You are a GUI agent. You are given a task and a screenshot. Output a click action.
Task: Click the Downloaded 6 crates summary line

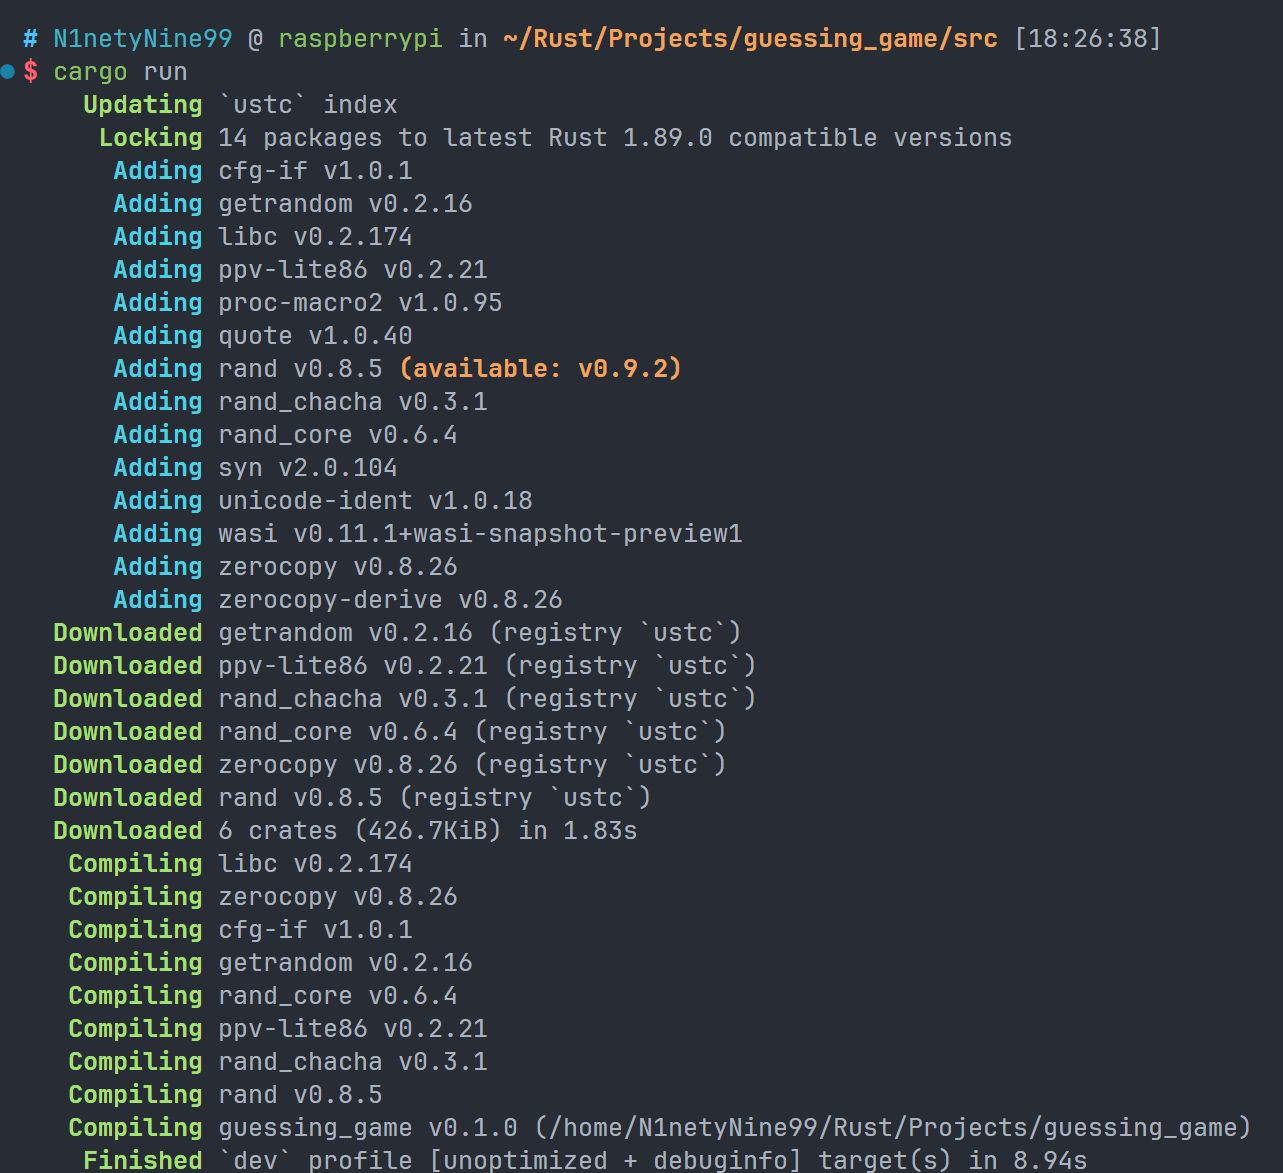[x=345, y=831]
